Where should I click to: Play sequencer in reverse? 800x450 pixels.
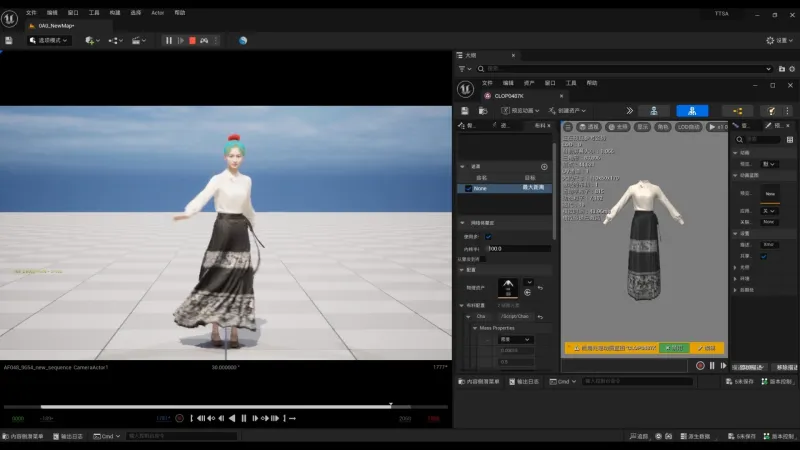click(x=232, y=418)
